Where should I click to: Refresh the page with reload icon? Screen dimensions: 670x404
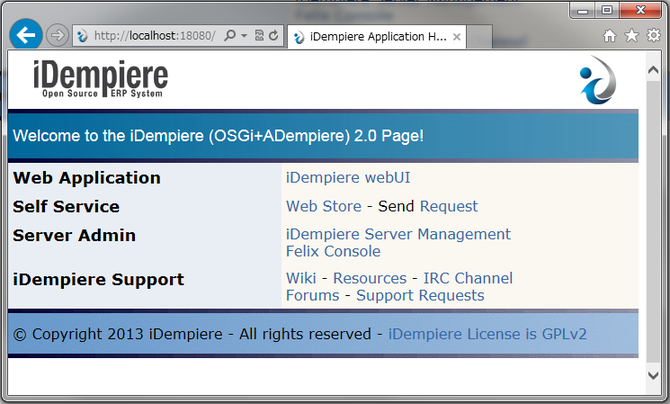coord(273,35)
